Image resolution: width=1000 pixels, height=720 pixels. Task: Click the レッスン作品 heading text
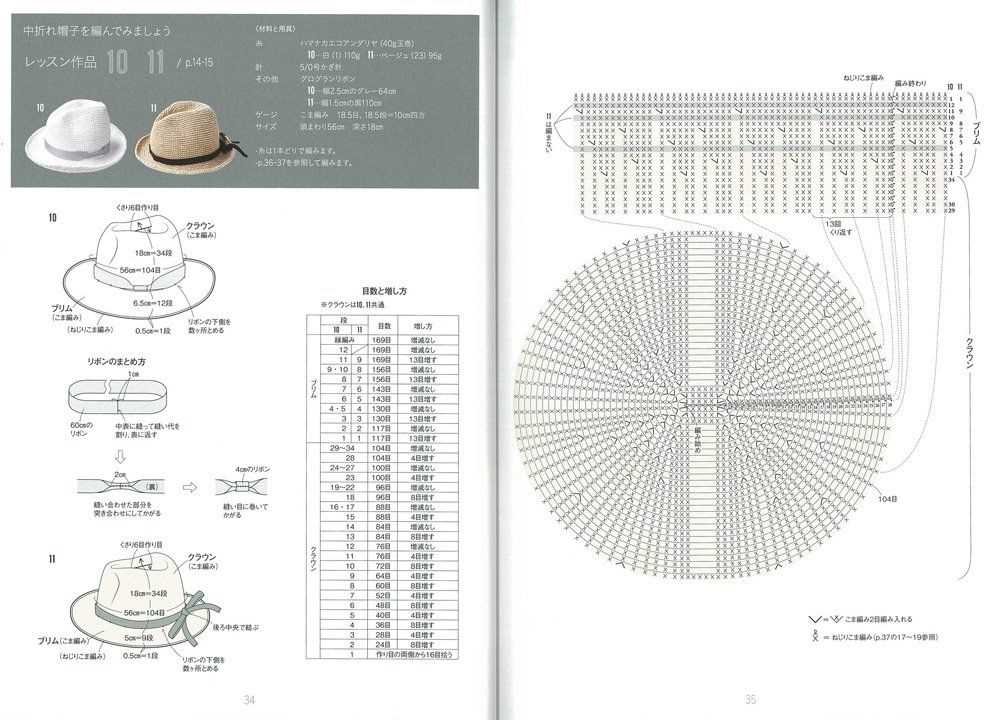coord(60,62)
